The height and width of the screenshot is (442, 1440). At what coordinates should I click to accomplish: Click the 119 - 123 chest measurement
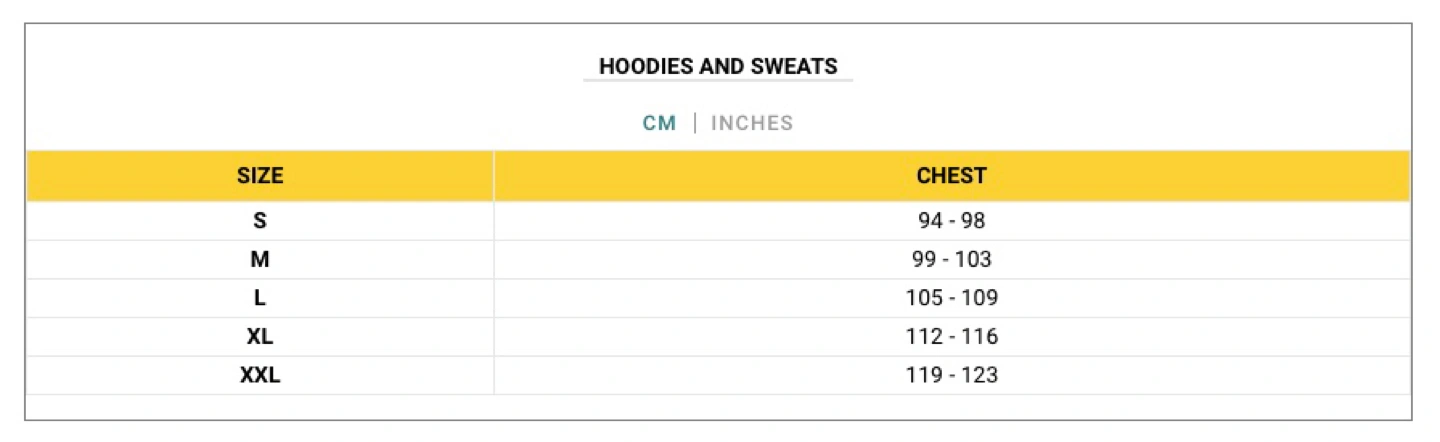[951, 376]
